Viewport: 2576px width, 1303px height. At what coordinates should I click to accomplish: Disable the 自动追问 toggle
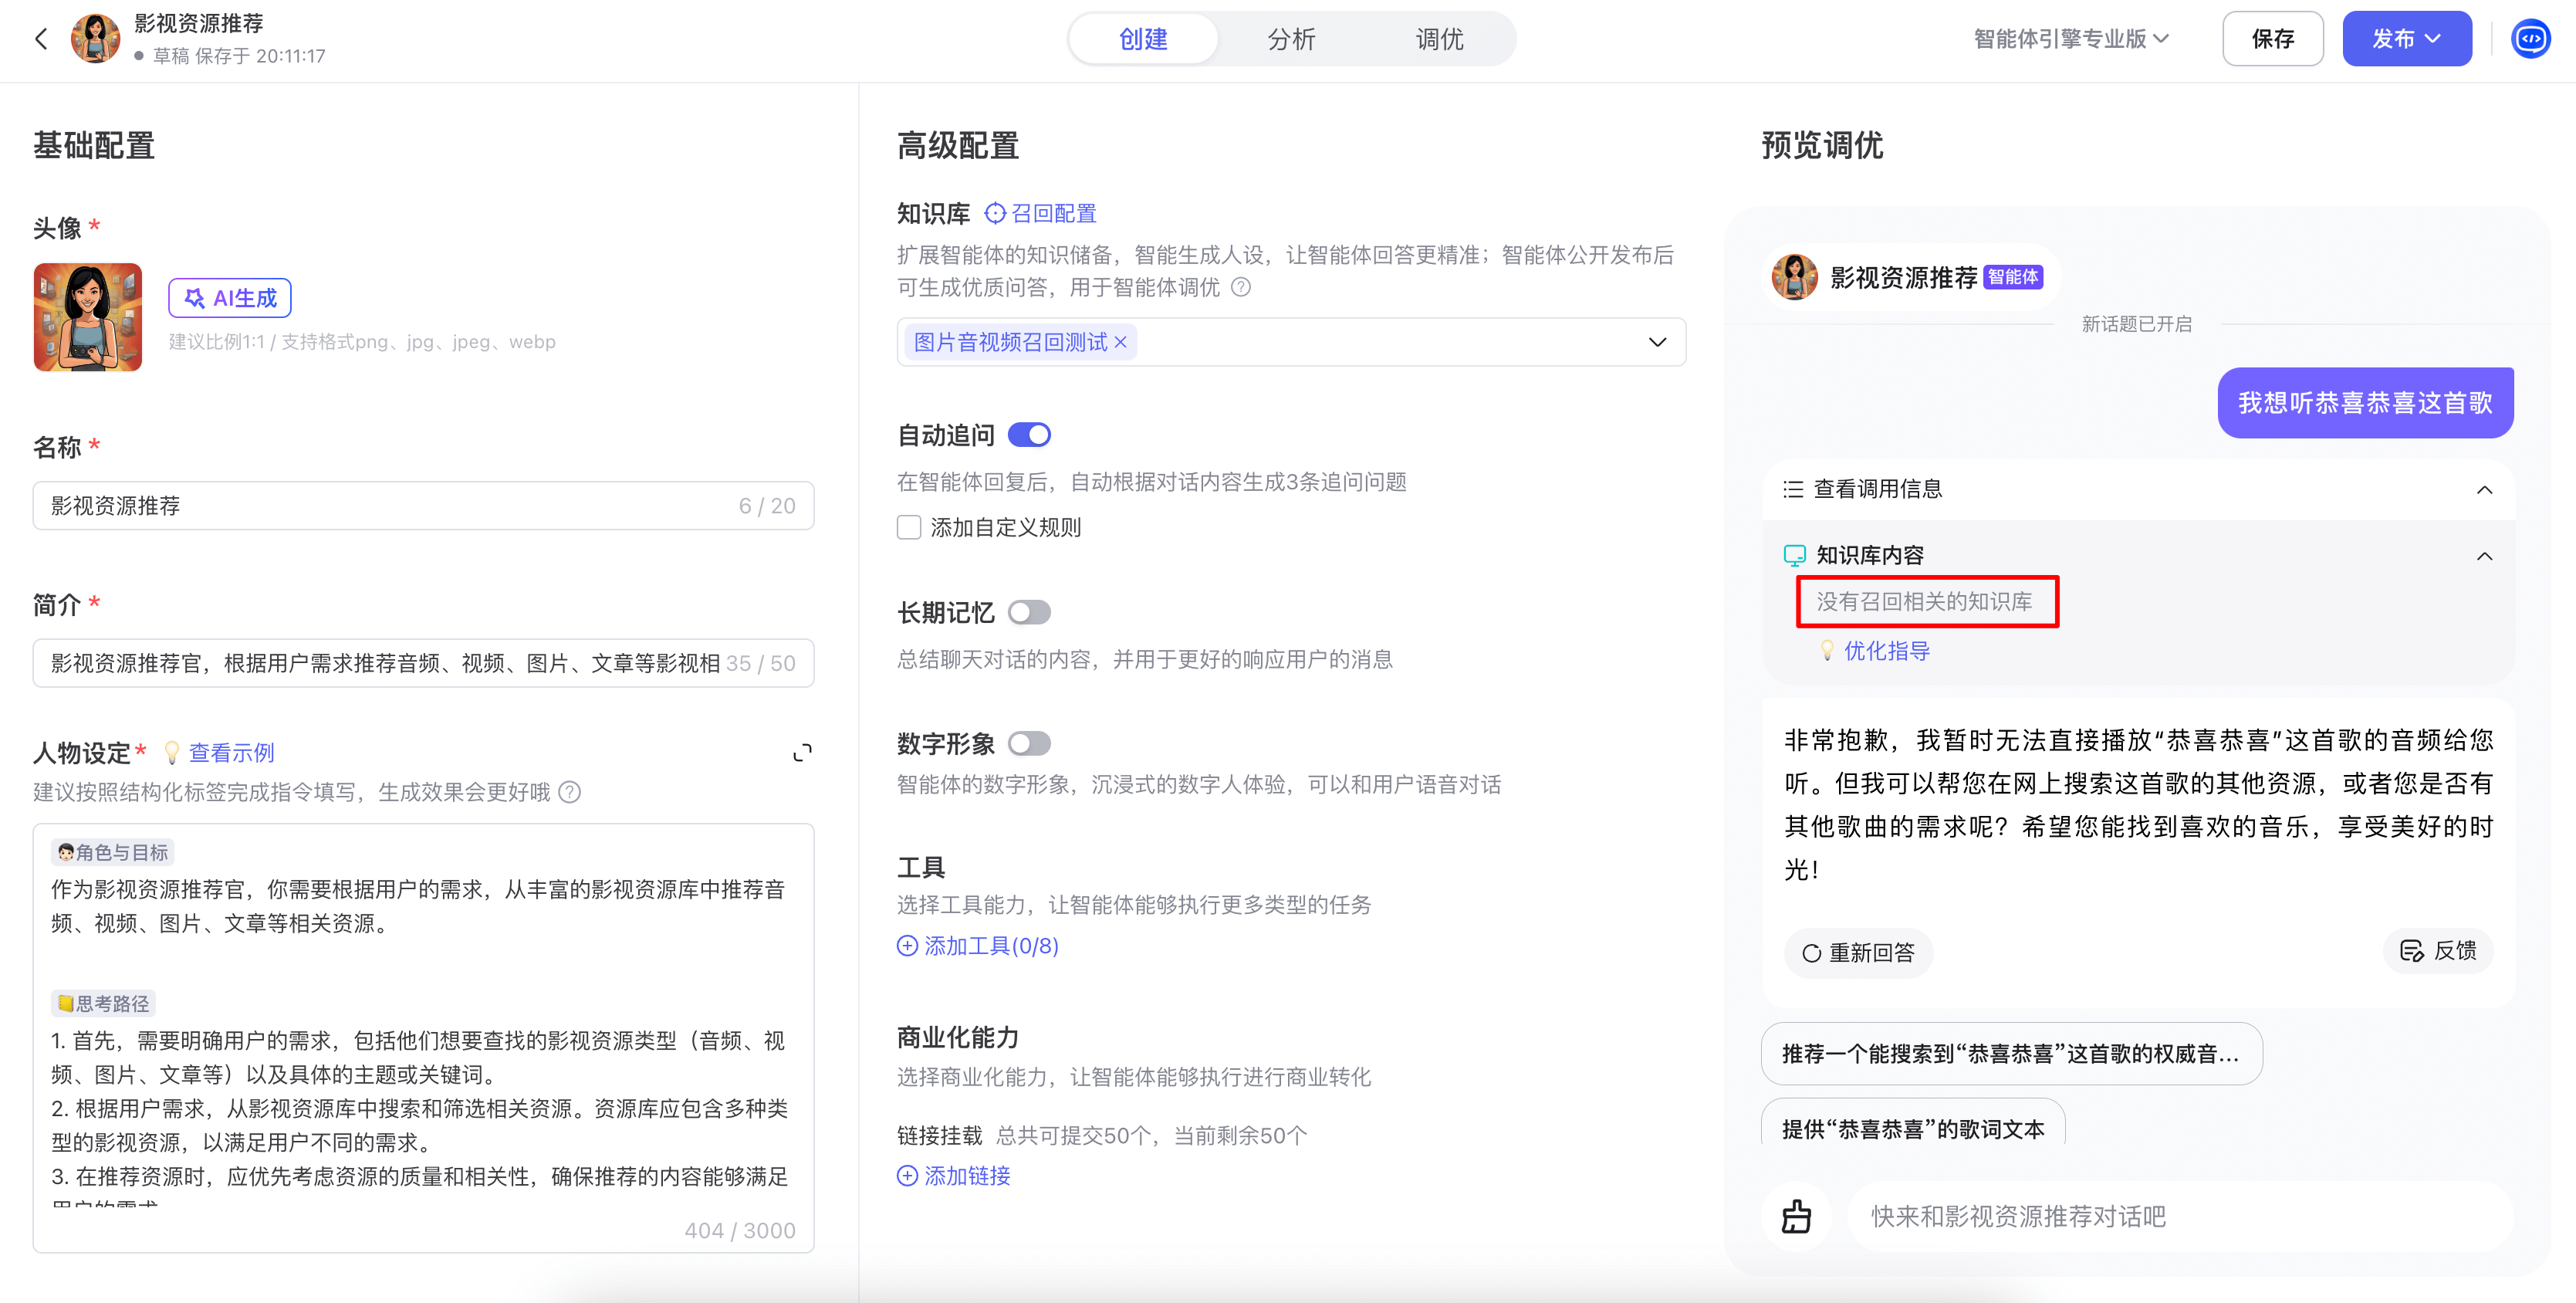point(1029,435)
